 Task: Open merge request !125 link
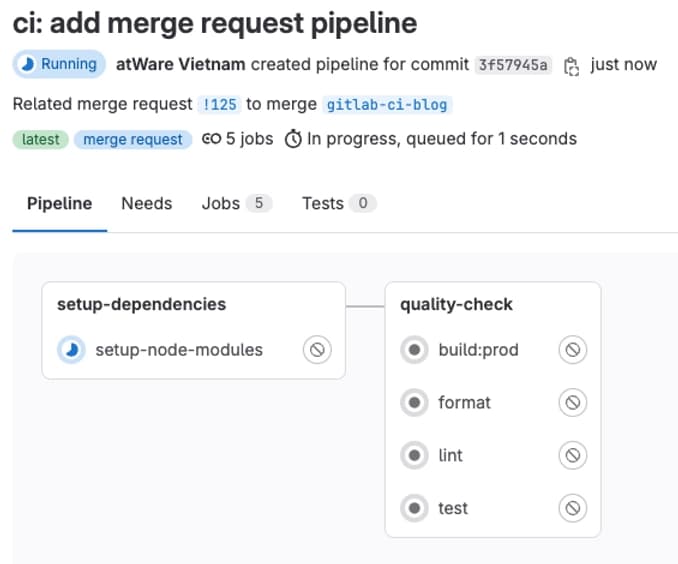(x=218, y=105)
